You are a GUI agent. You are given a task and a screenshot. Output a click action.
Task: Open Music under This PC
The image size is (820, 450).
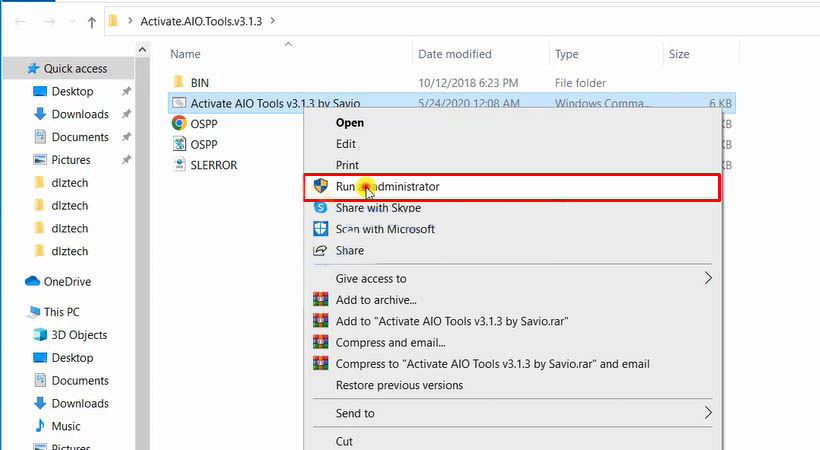65,426
